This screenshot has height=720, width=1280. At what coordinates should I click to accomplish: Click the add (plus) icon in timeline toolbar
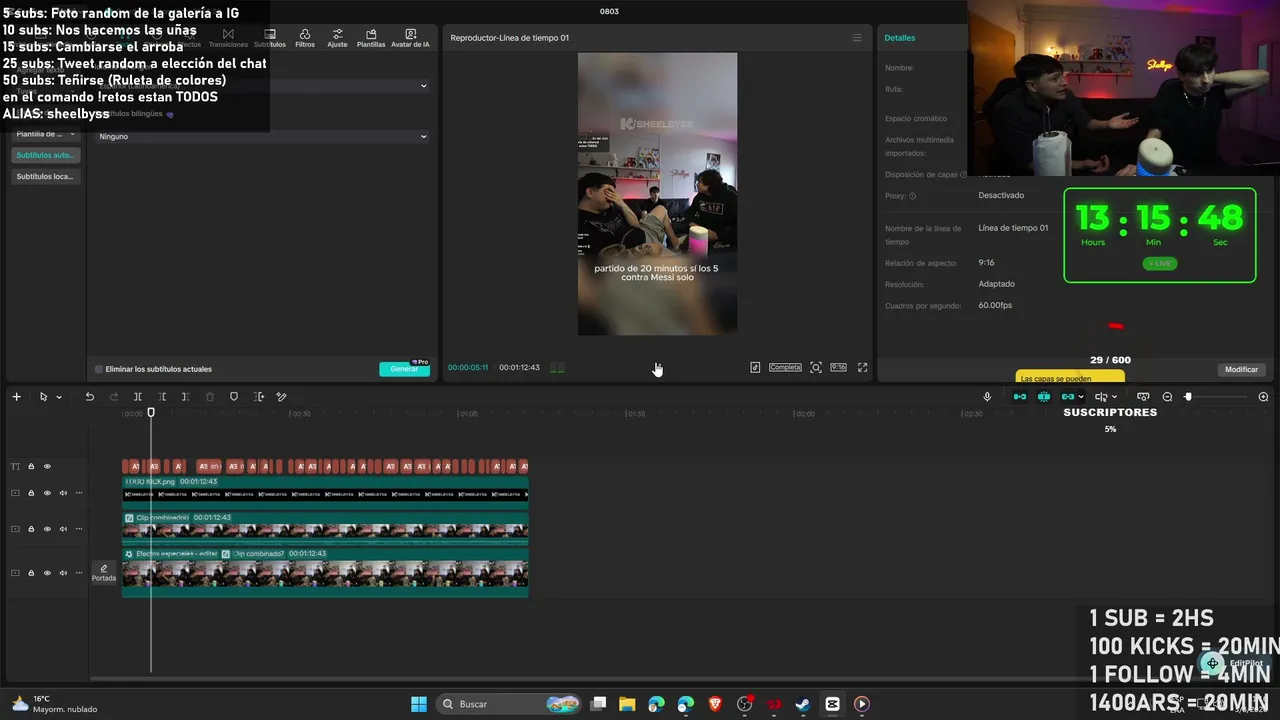point(16,397)
